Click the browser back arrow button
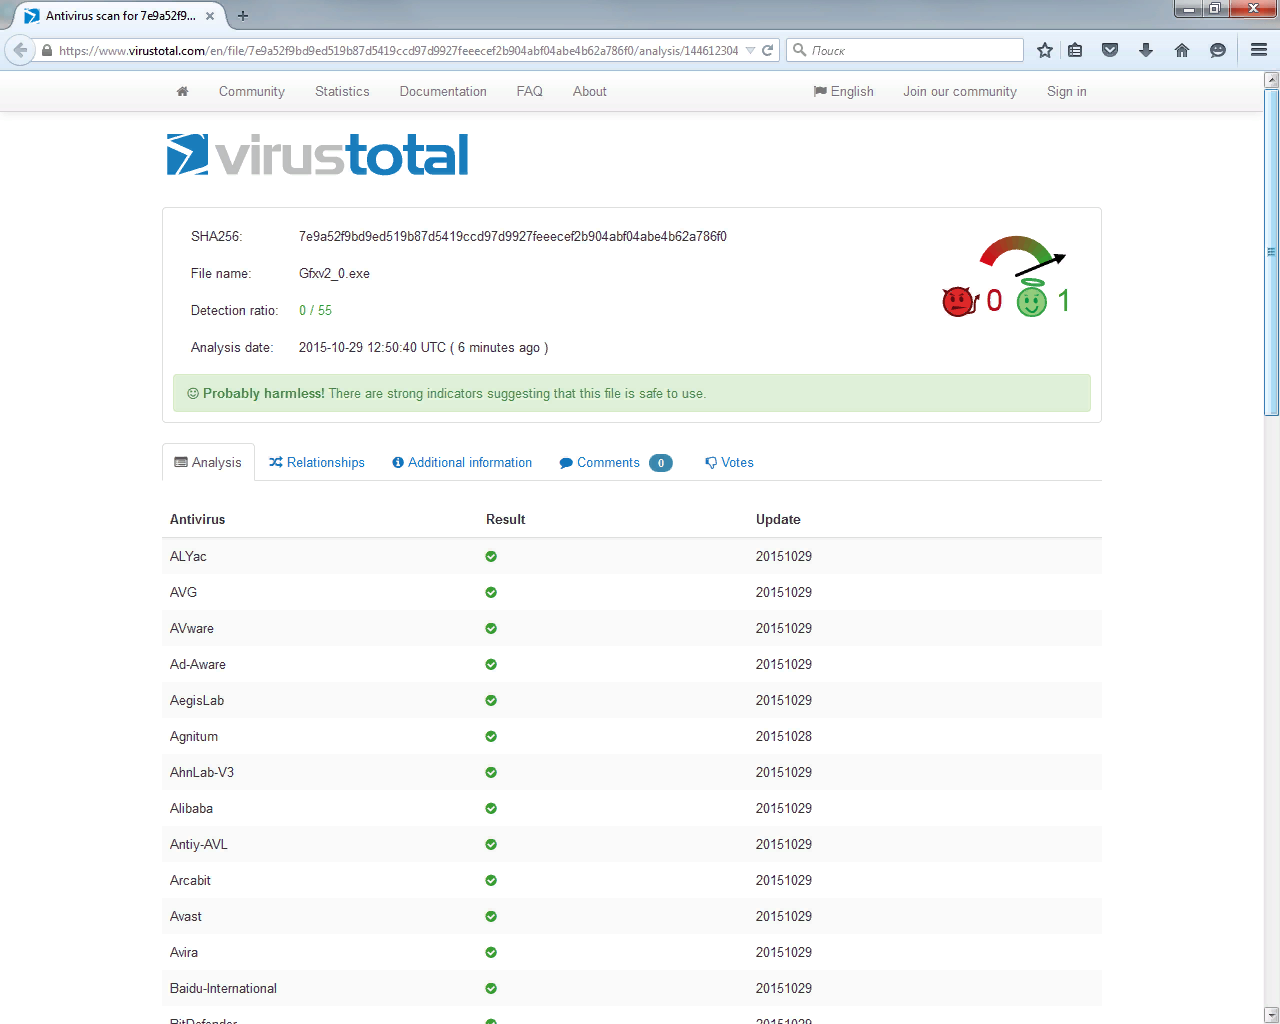Image resolution: width=1280 pixels, height=1024 pixels. click(20, 50)
